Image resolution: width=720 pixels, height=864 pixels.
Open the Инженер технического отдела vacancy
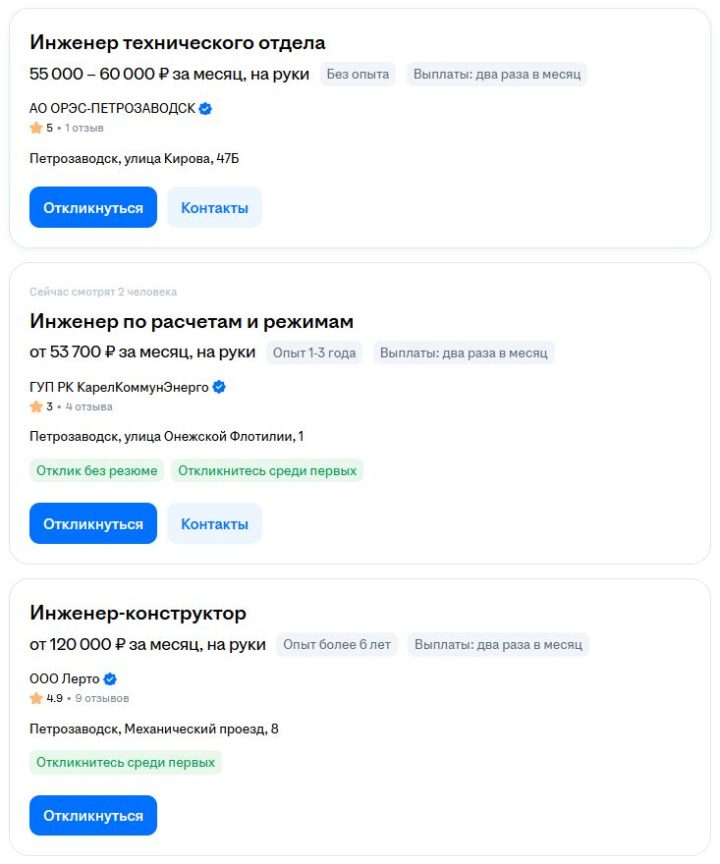click(x=177, y=42)
